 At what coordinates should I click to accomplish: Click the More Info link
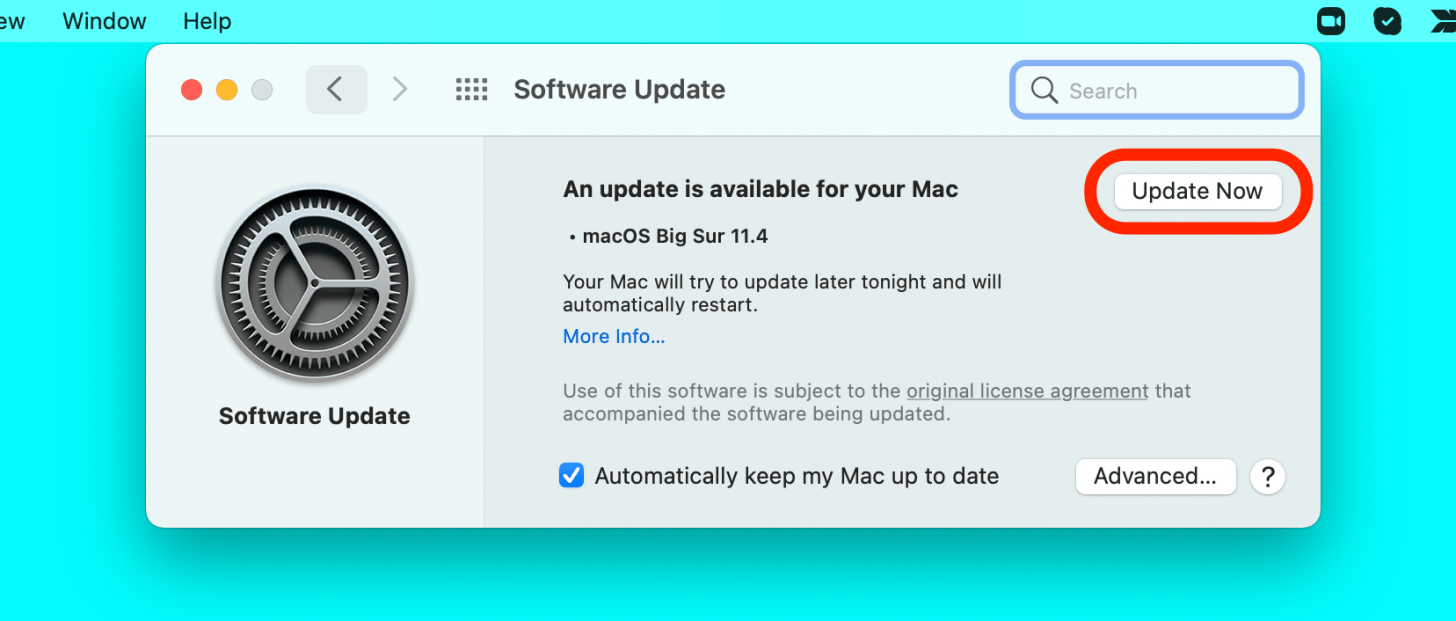tap(613, 336)
